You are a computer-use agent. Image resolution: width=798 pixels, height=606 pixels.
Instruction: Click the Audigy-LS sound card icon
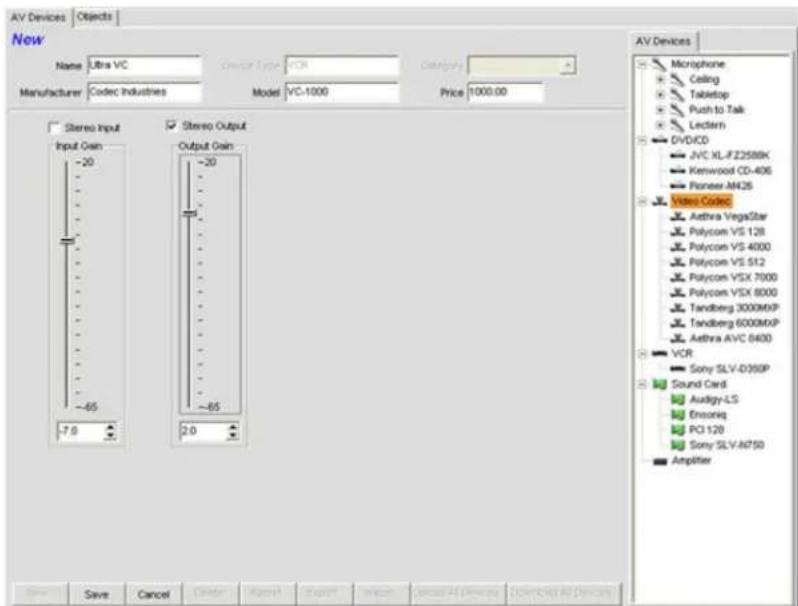click(x=678, y=399)
